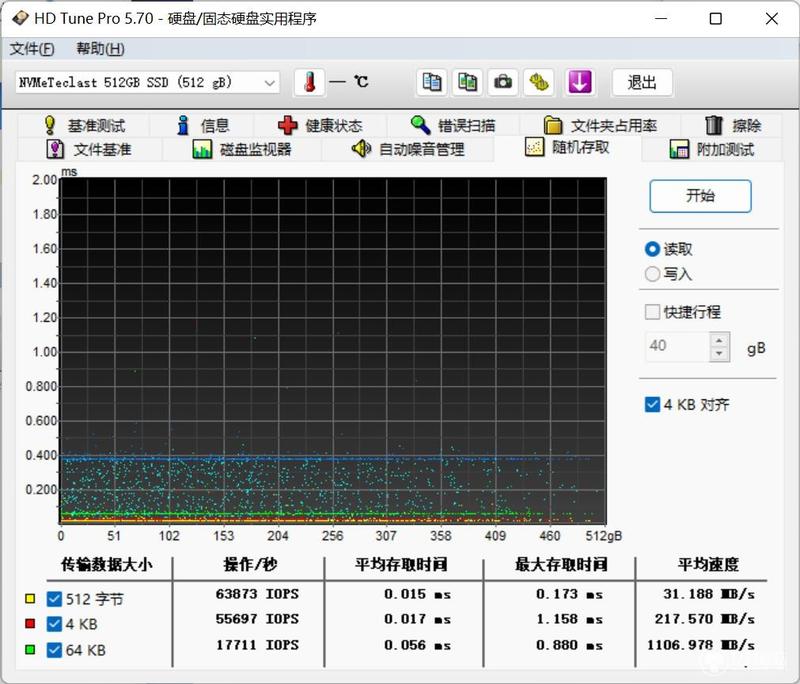Click the random access scatter graph

(333, 351)
